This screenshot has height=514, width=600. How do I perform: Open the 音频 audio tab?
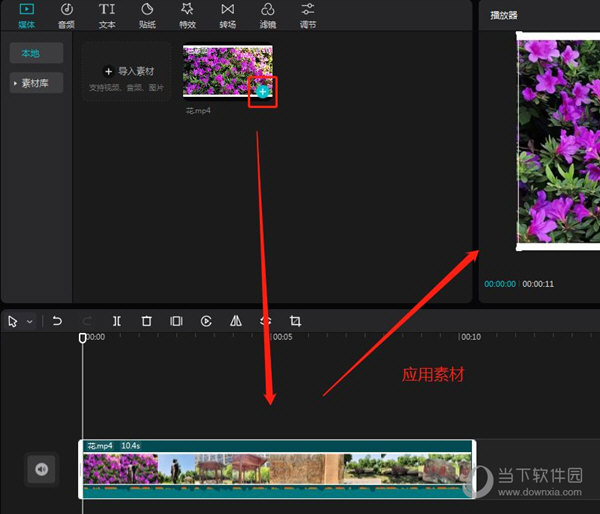[67, 16]
